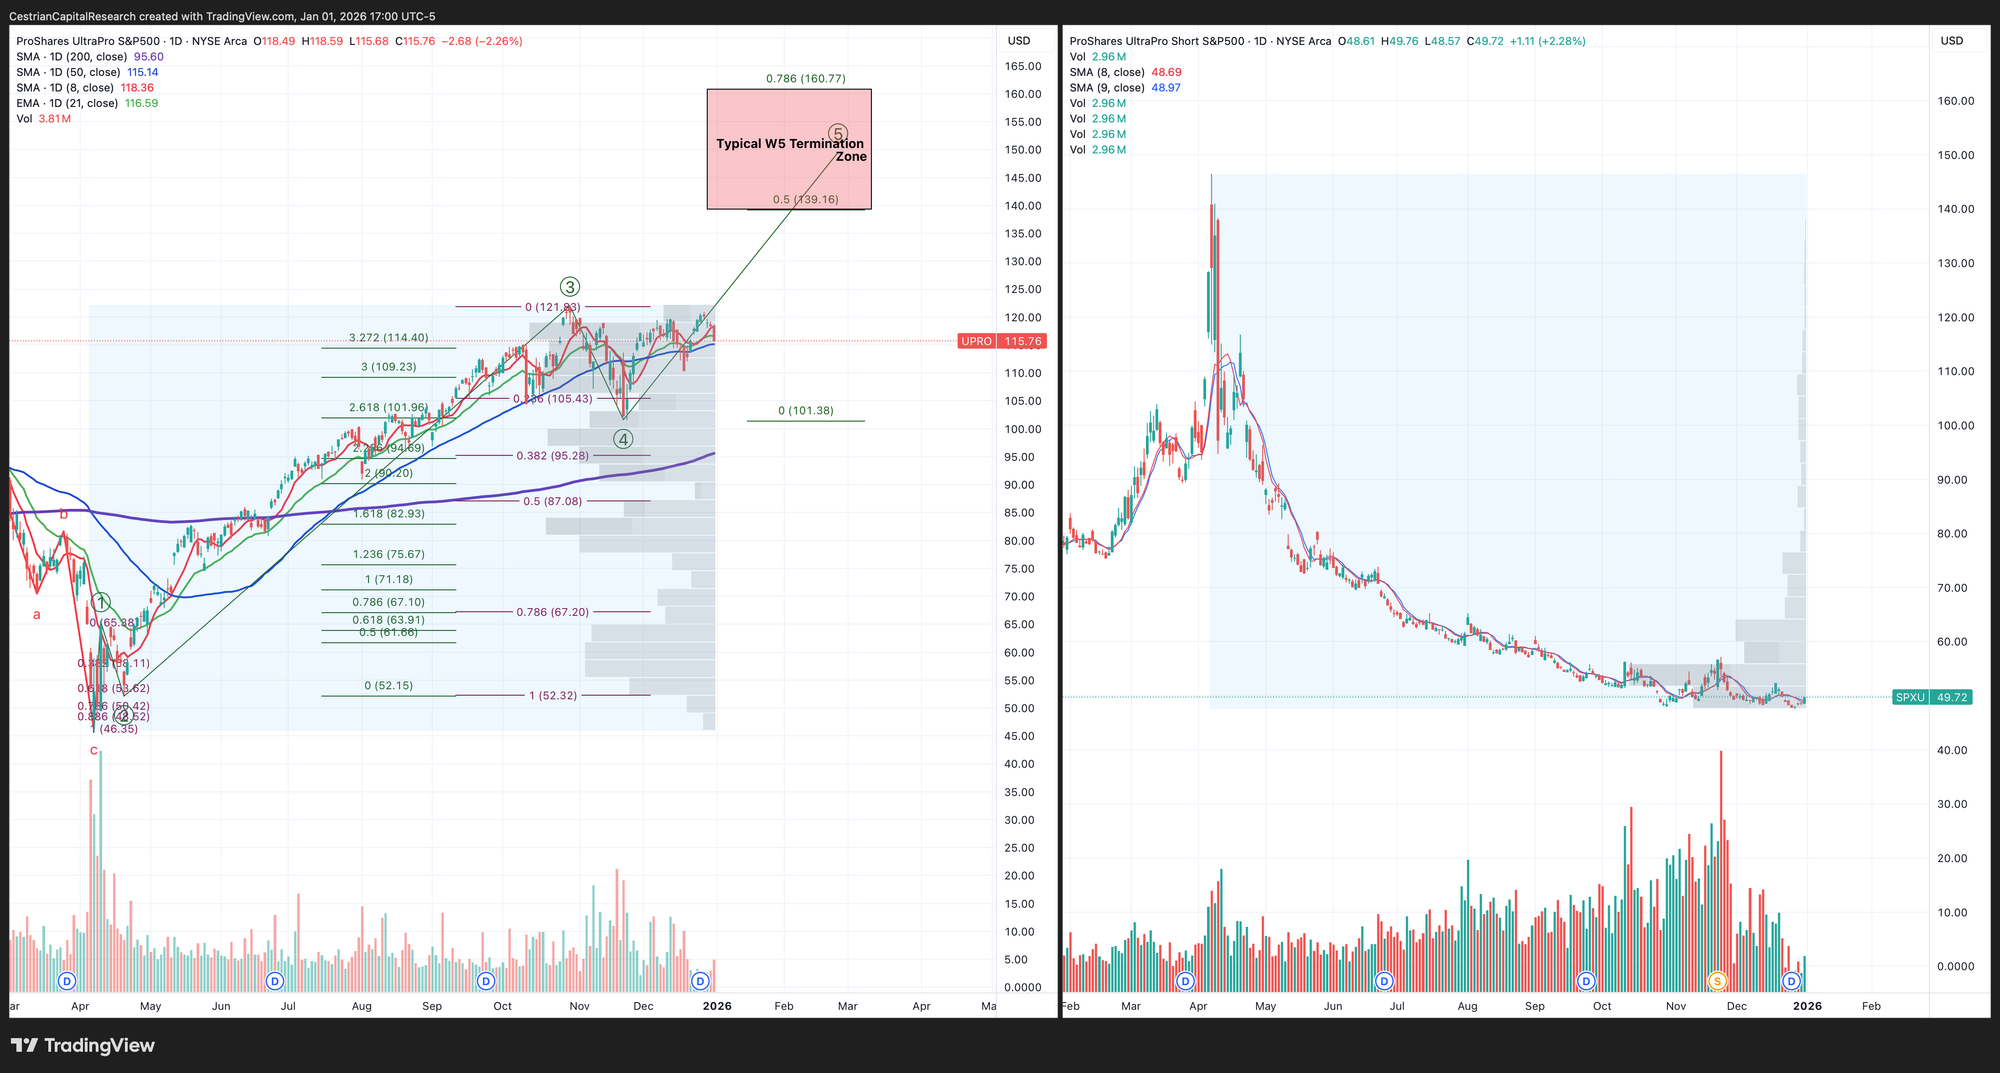Click the SPXU 49.72 price tag
This screenshot has width=2000, height=1073.
click(1933, 697)
